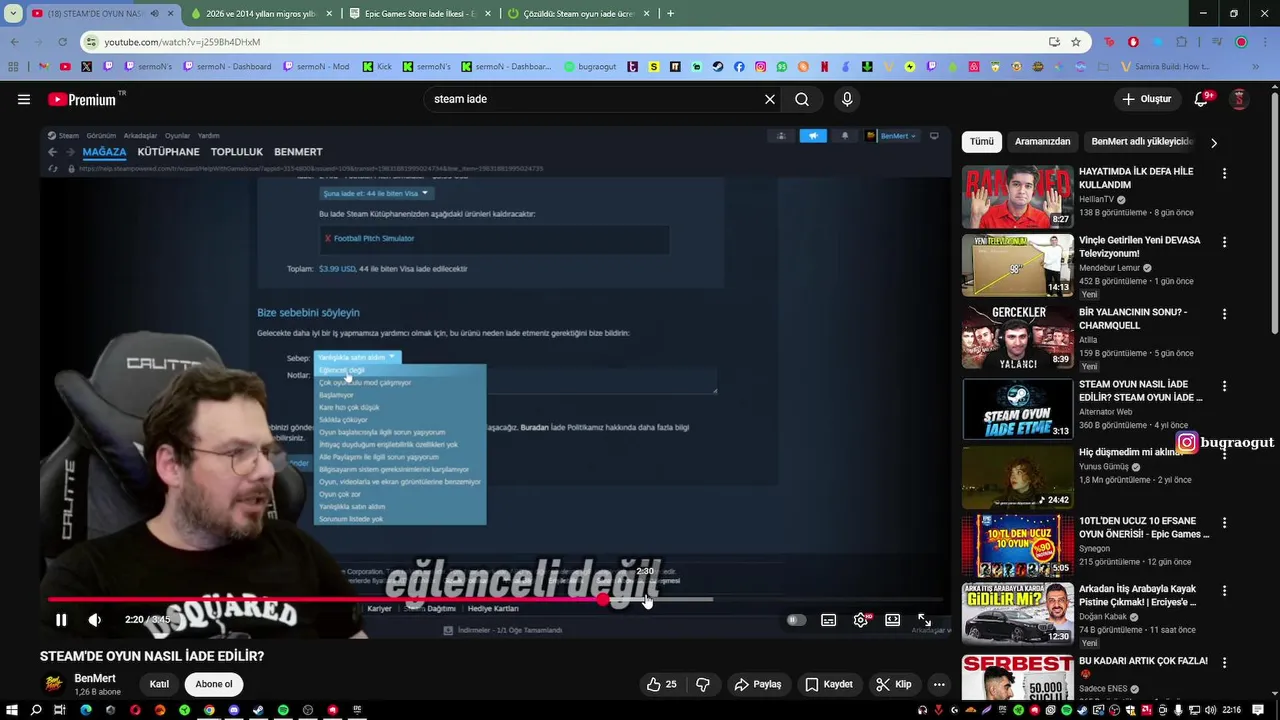Select the 'Aramanızdan' filter chip
This screenshot has width=1280, height=720.
(1042, 142)
